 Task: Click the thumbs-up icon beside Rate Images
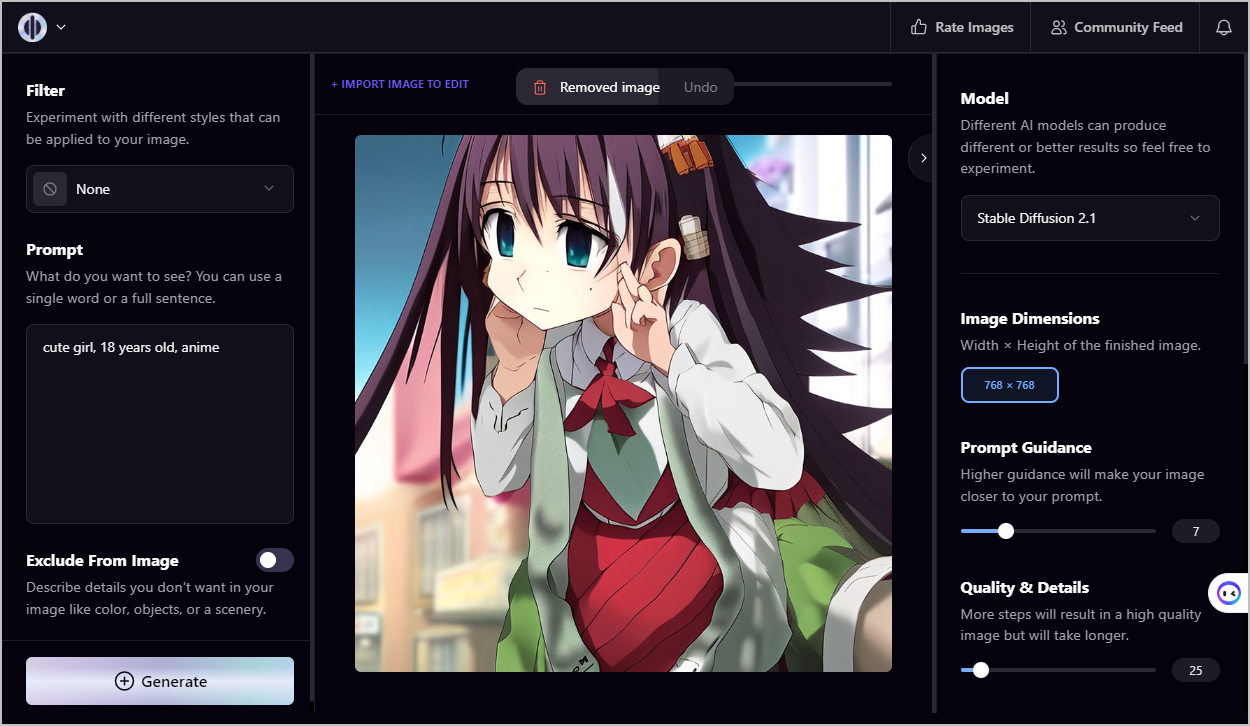(x=918, y=27)
